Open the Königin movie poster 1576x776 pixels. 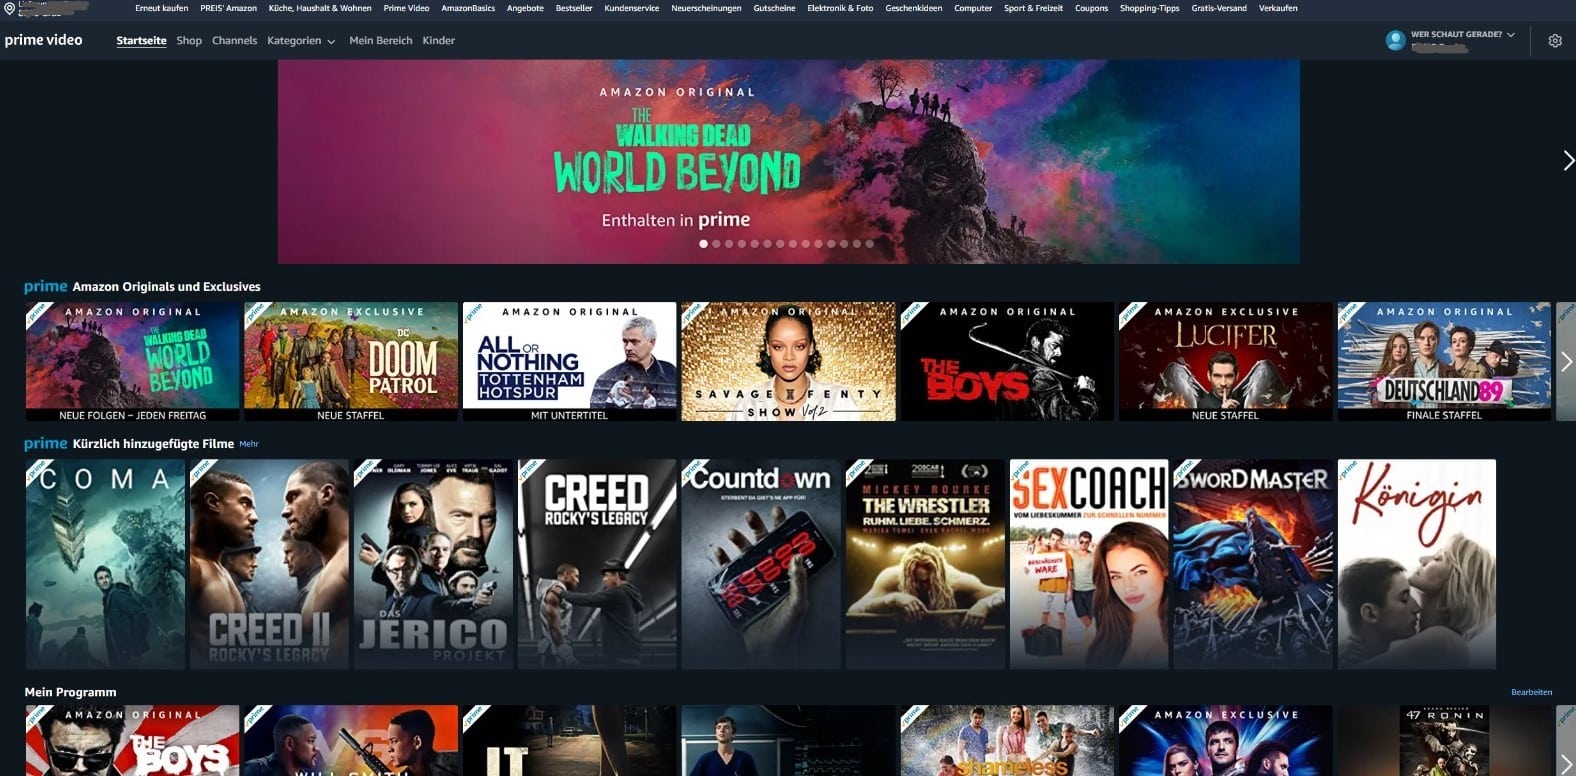(1417, 564)
